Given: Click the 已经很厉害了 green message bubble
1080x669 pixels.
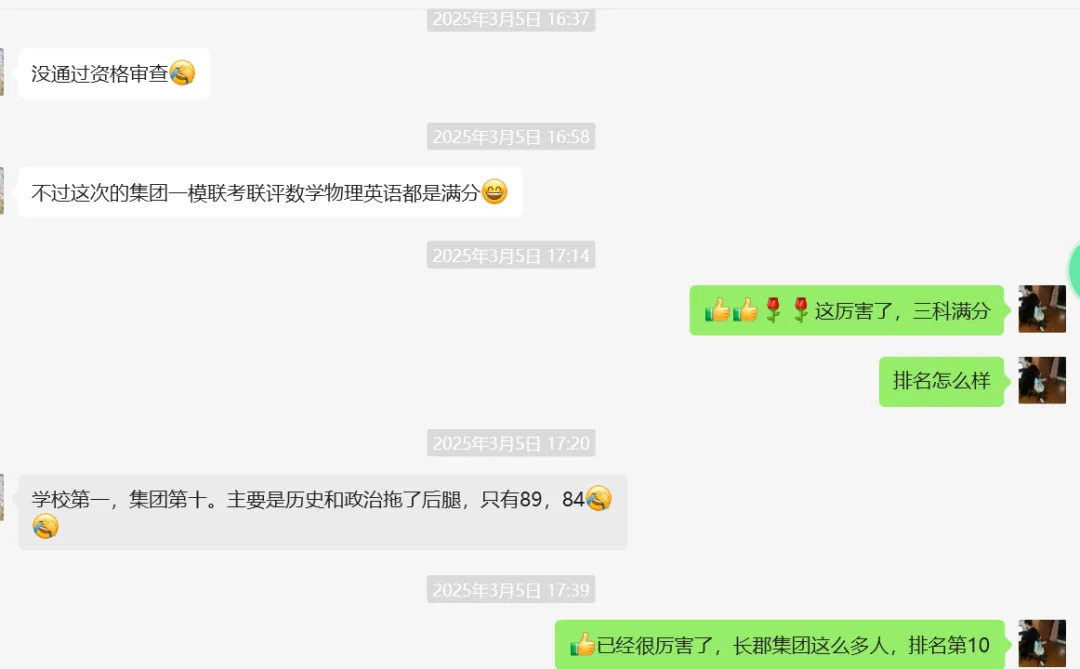Looking at the screenshot, I should 780,644.
